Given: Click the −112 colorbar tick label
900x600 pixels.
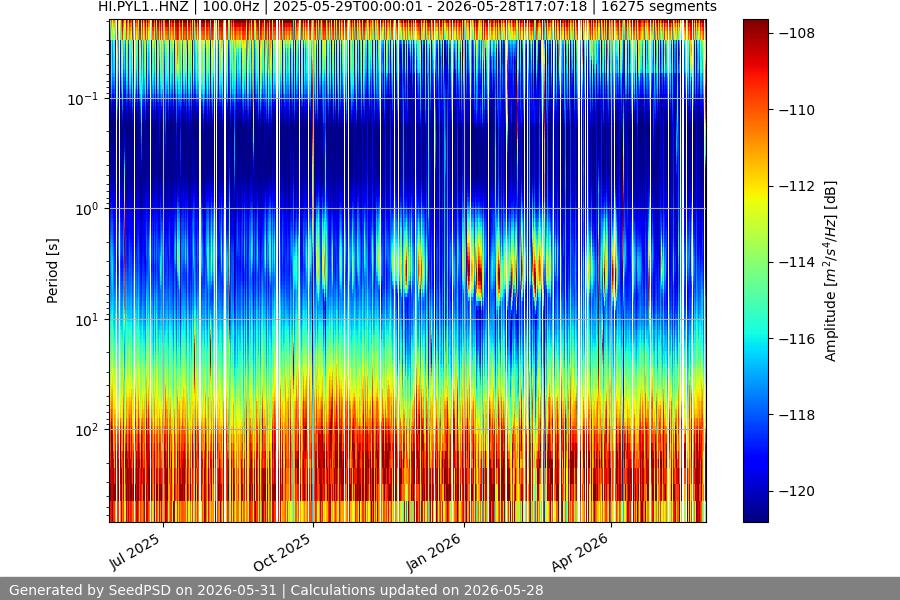Looking at the screenshot, I should click(x=797, y=186).
